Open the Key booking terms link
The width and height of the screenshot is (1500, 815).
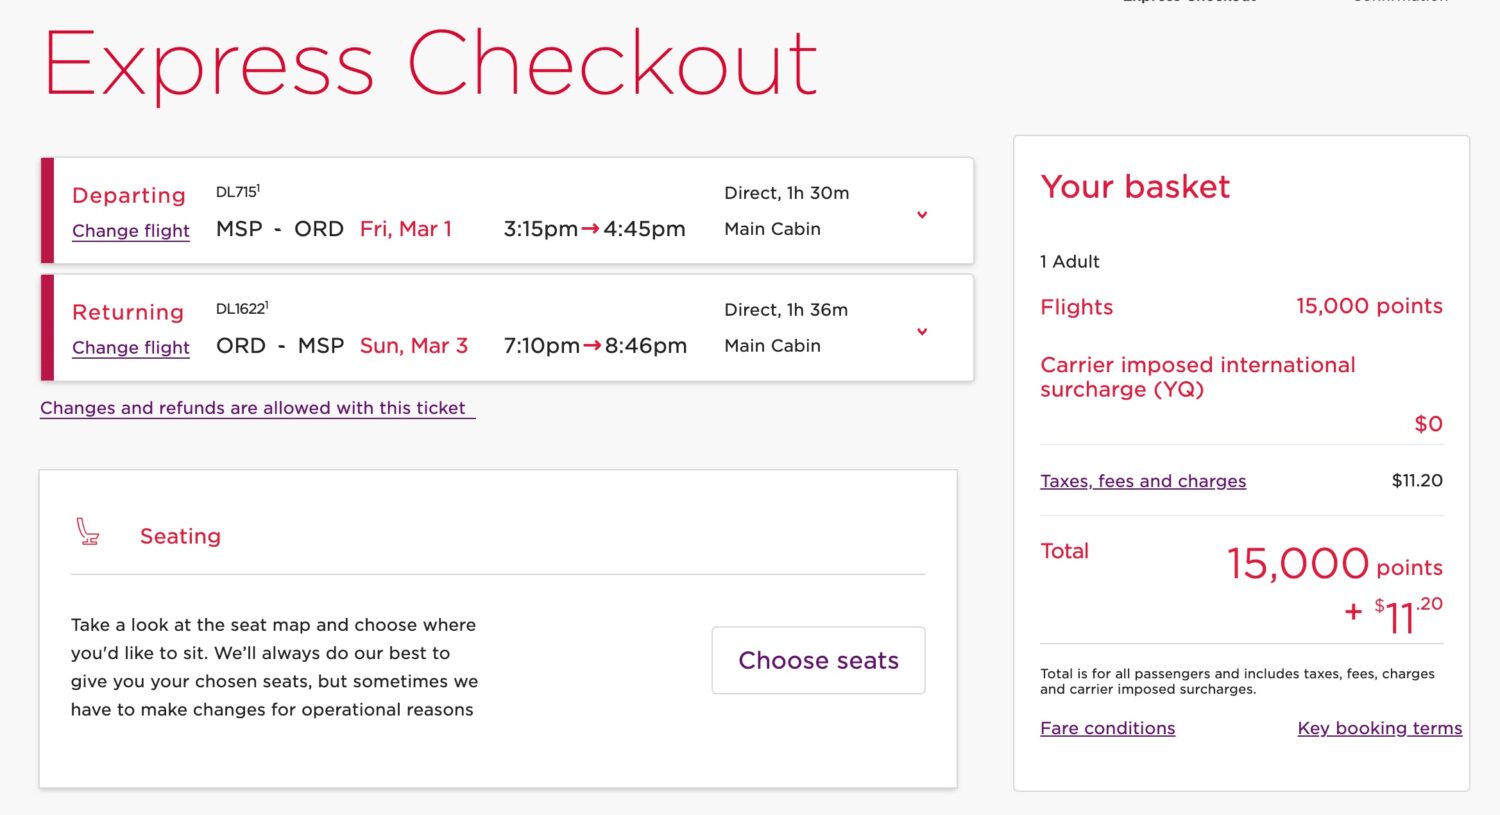tap(1379, 728)
